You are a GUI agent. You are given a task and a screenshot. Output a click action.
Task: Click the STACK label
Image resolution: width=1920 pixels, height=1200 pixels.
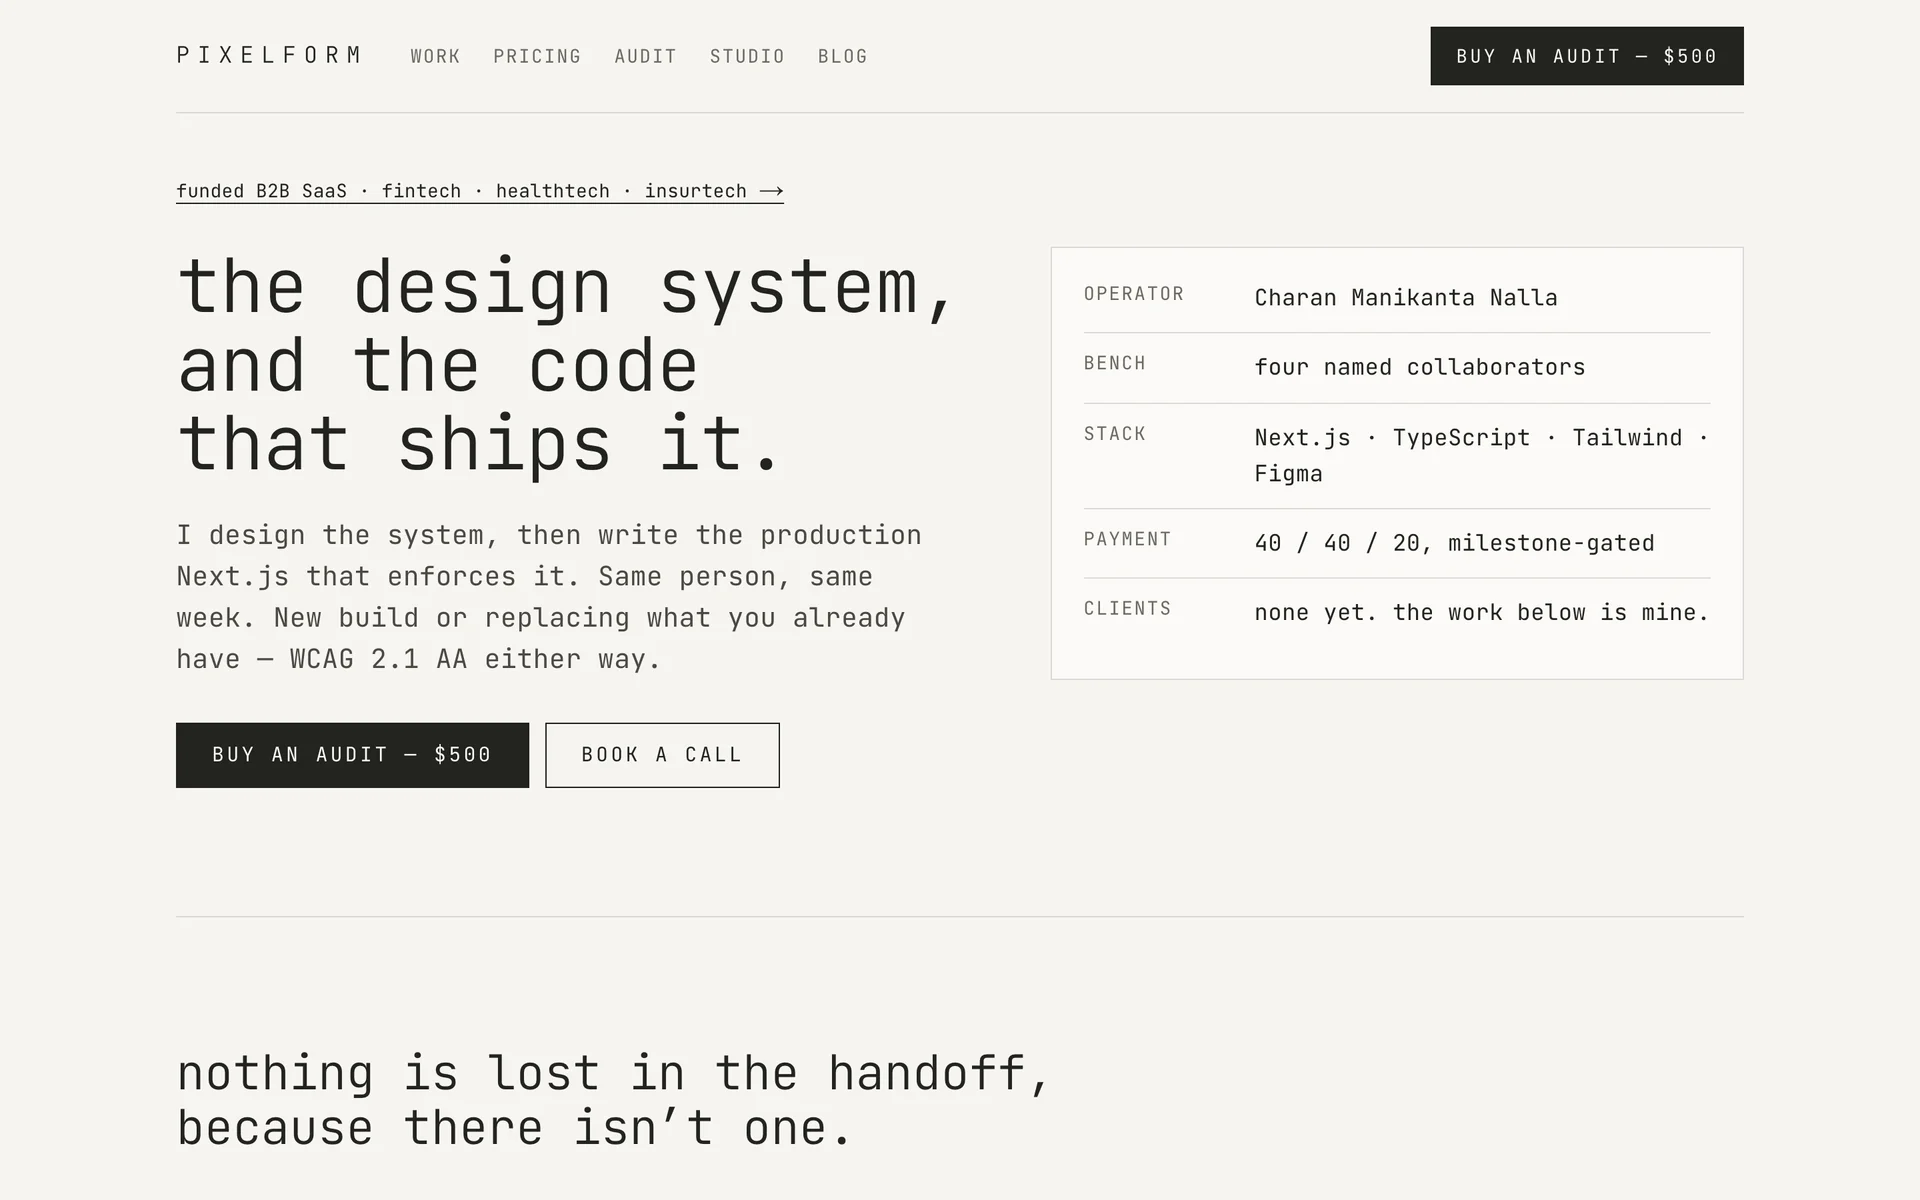click(1115, 434)
